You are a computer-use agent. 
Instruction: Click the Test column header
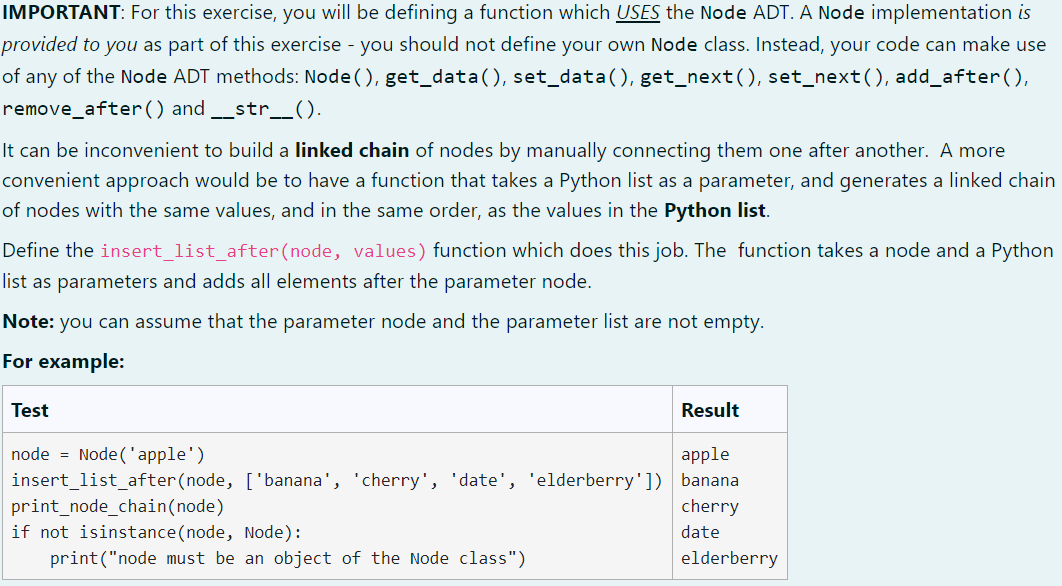point(30,408)
